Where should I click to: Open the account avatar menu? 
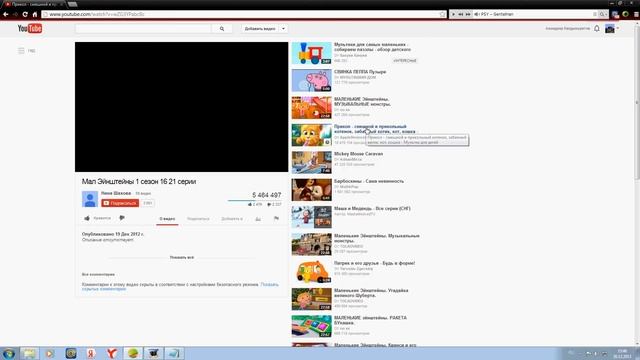coord(610,29)
